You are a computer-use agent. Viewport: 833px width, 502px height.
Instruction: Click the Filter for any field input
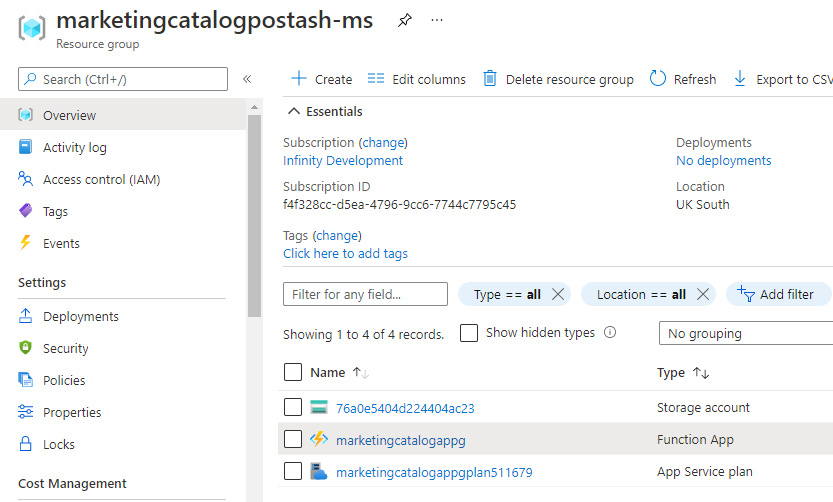[365, 294]
